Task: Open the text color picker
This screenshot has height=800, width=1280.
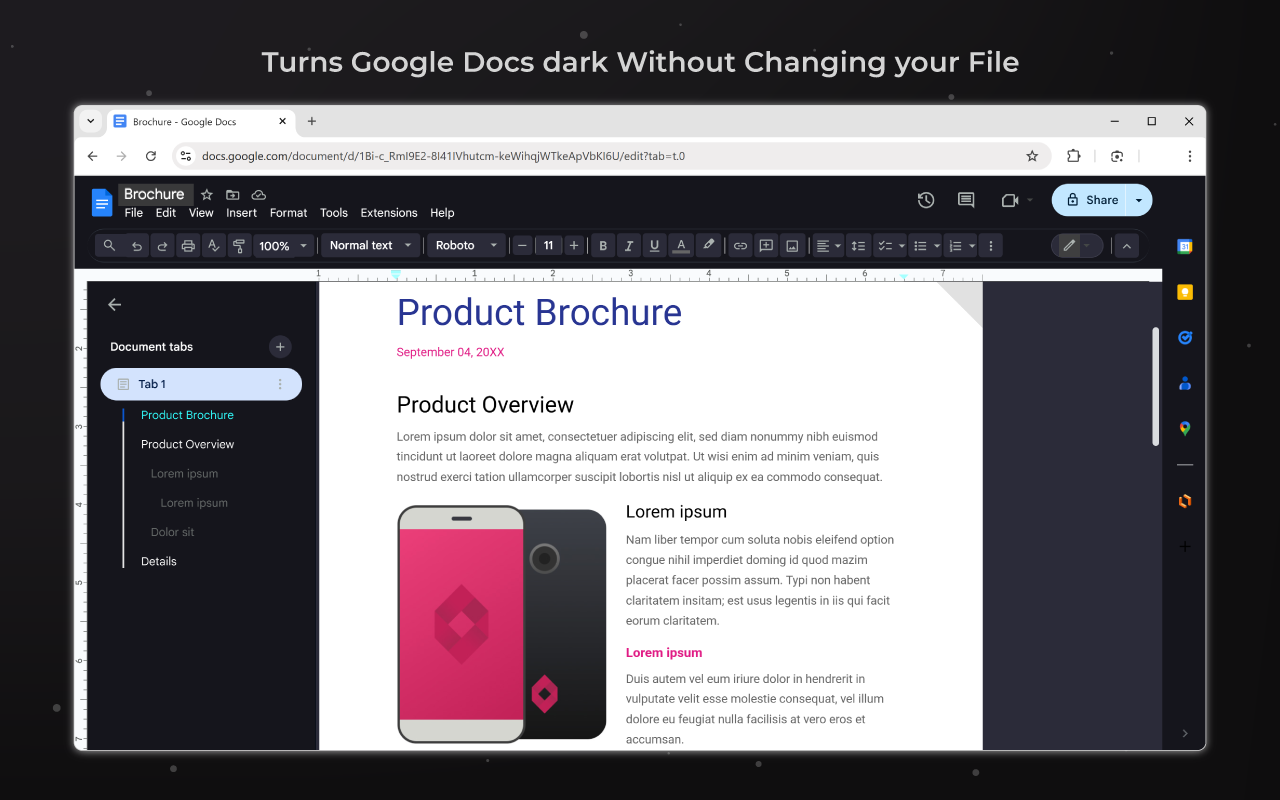Action: (681, 245)
